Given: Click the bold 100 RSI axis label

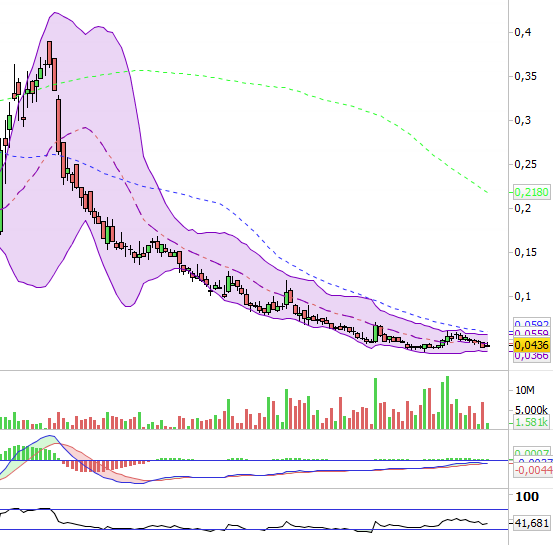Looking at the screenshot, I should (x=527, y=497).
